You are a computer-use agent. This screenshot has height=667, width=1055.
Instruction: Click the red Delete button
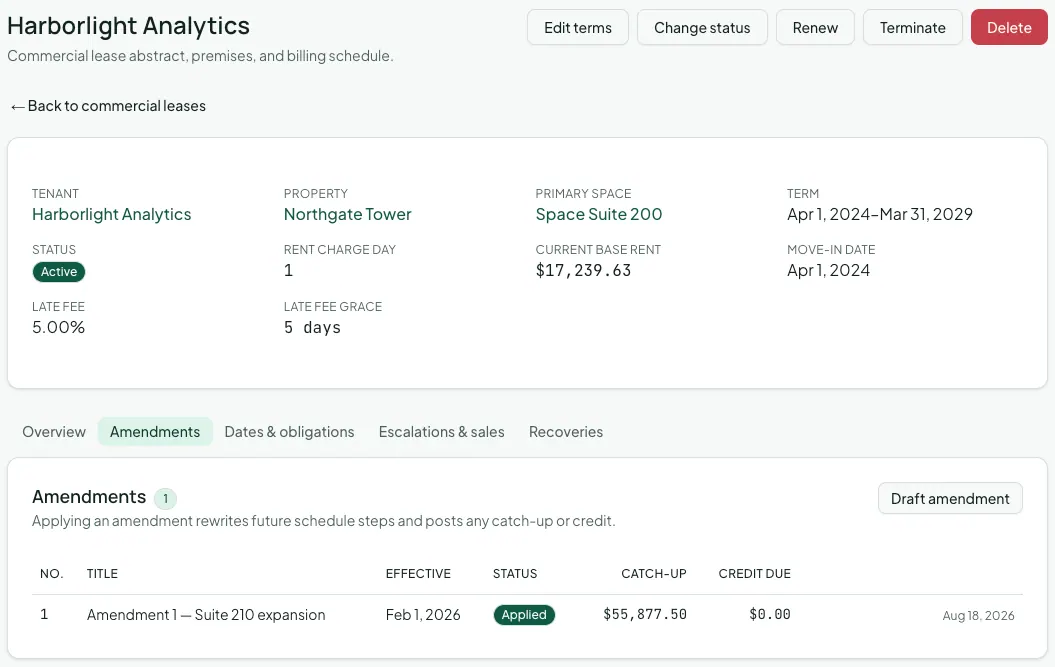1009,28
